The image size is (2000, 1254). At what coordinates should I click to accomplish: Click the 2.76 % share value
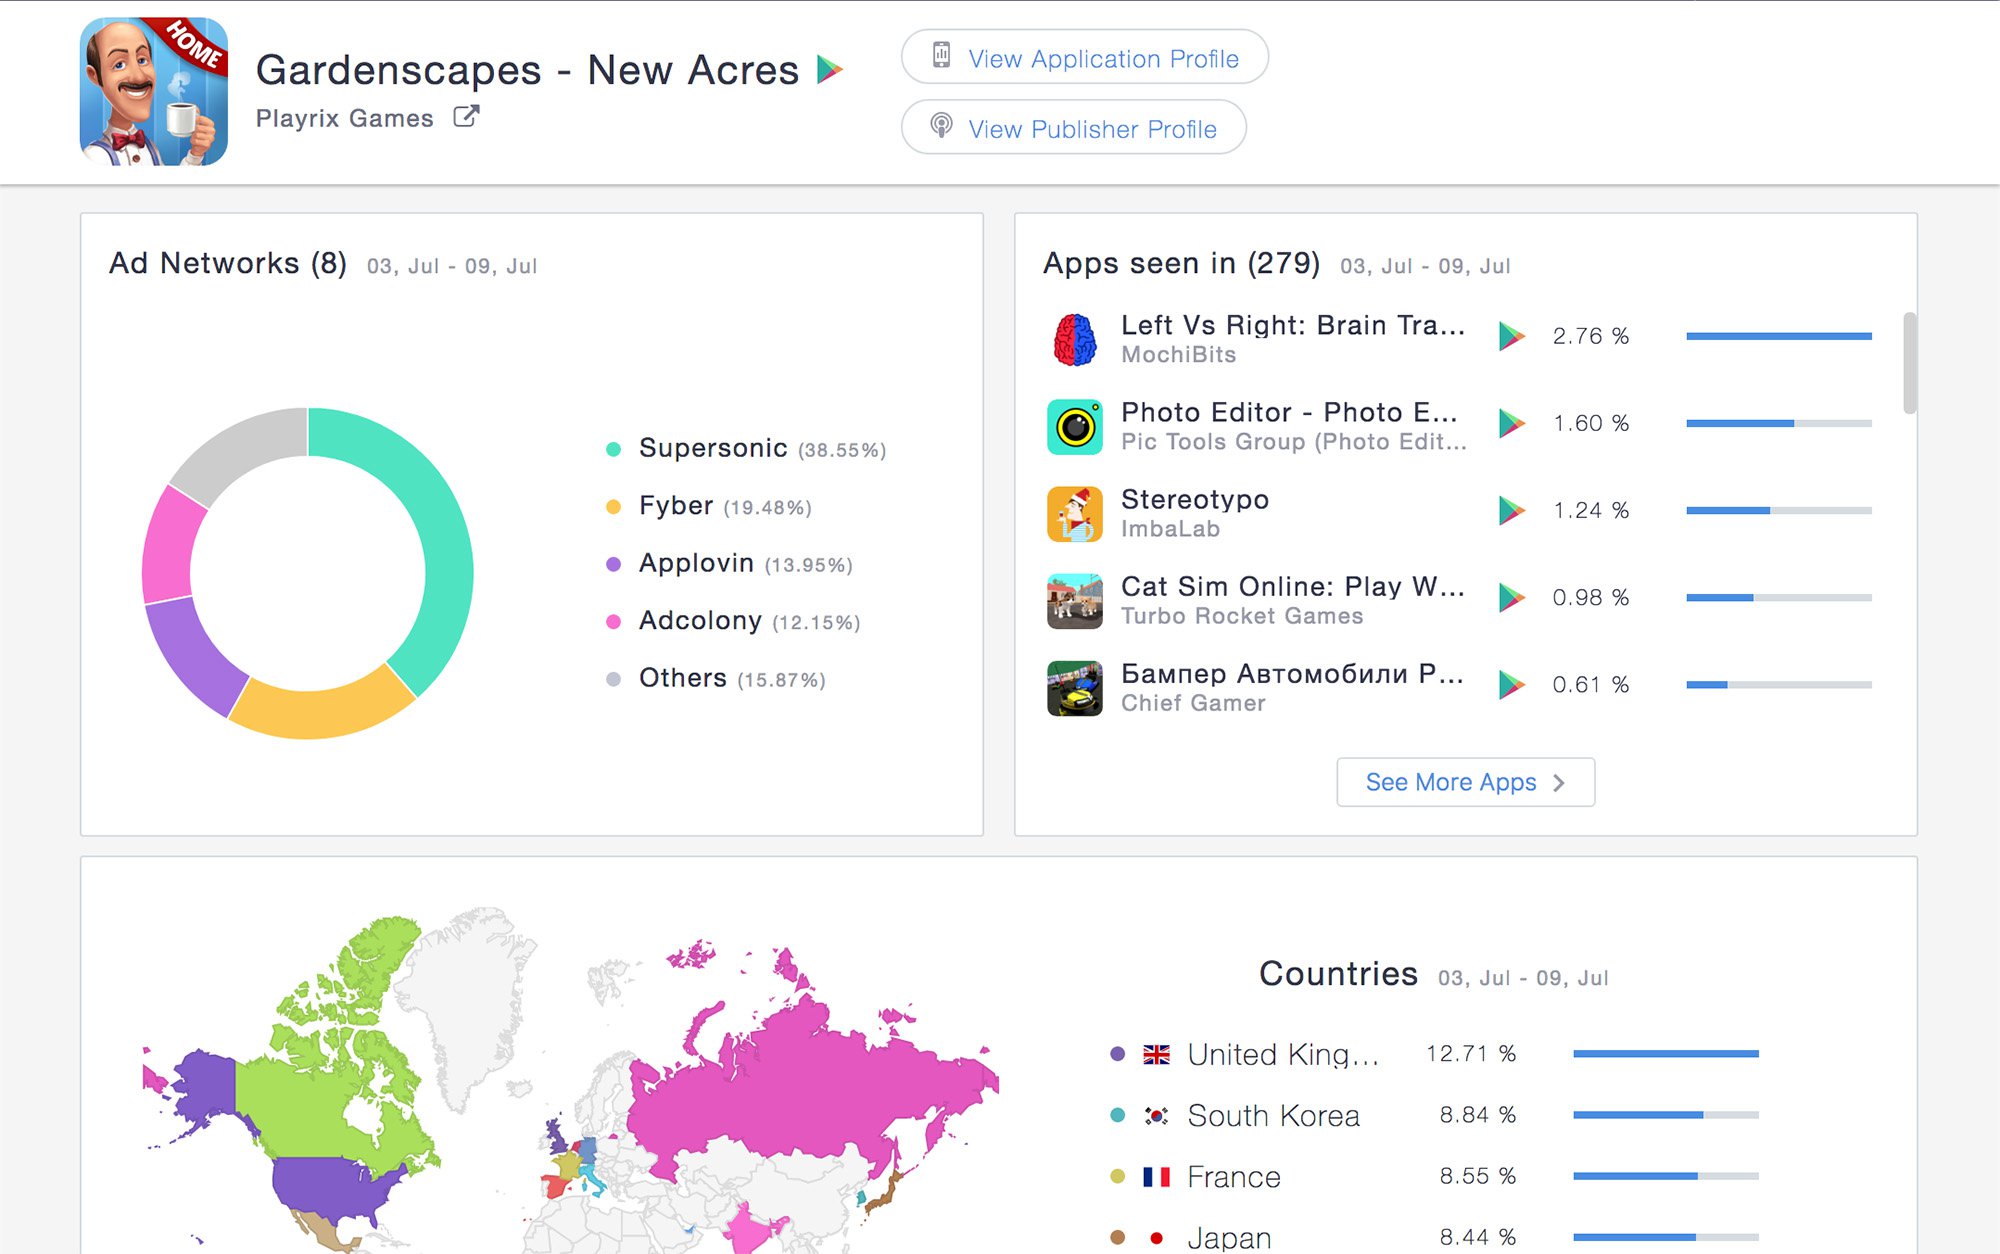click(1591, 336)
